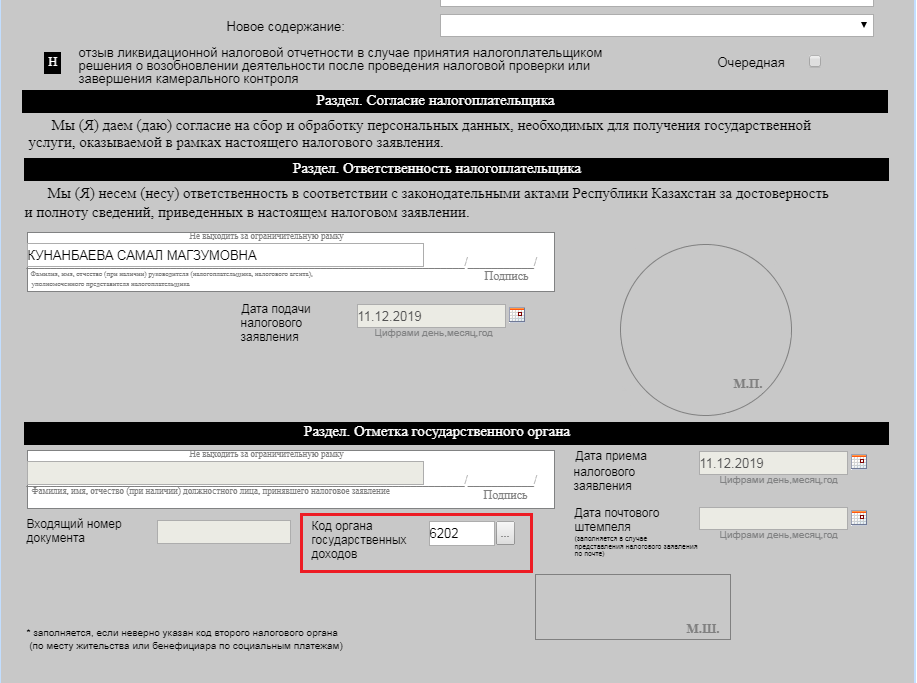Image resolution: width=917 pixels, height=683 pixels.
Task: Click the КУНАНБАЕВА САМАЛ МАГЗУМОВНА name field
Action: [x=225, y=255]
